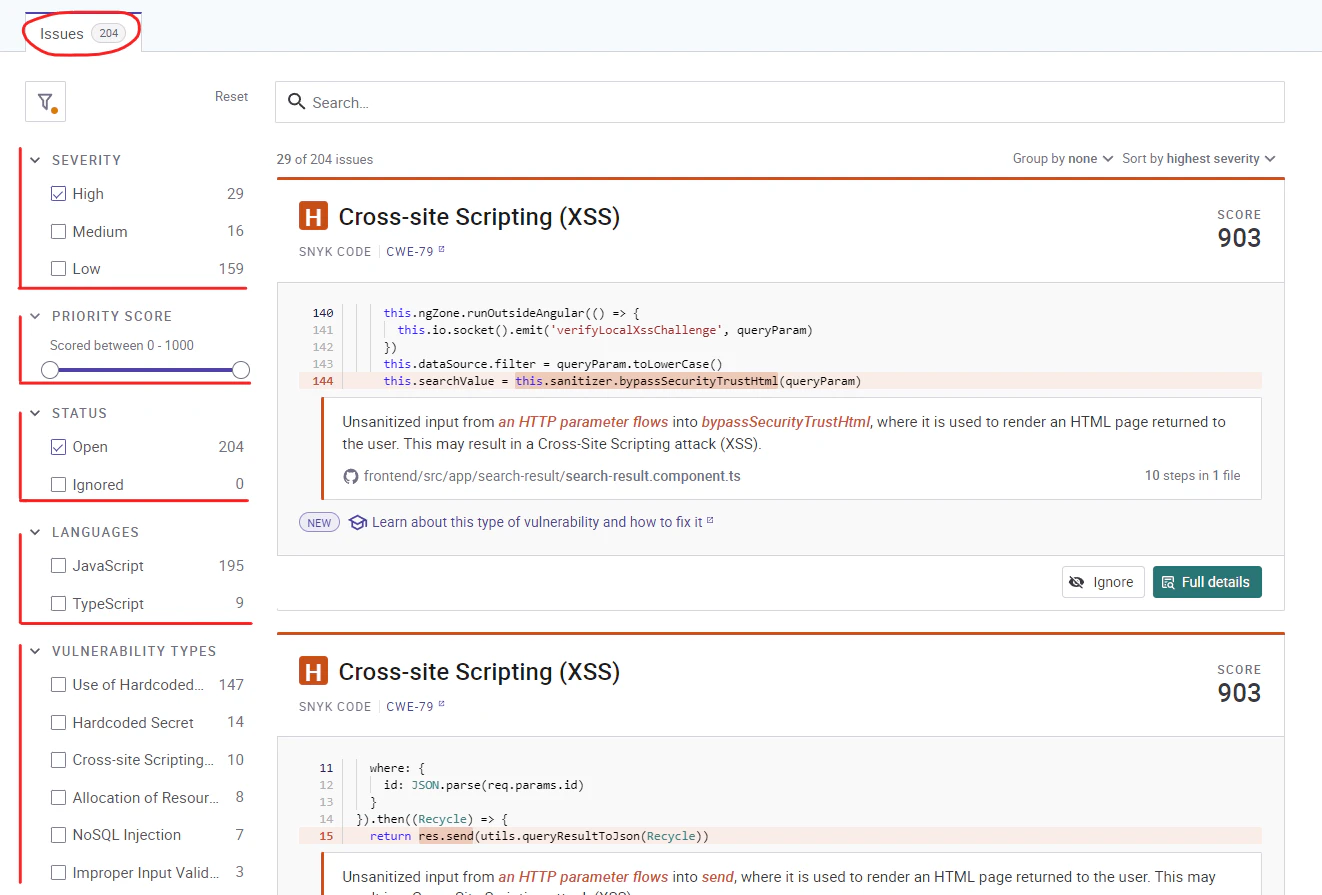Select the Issues 204 tab
This screenshot has height=895, width=1322.
click(83, 33)
